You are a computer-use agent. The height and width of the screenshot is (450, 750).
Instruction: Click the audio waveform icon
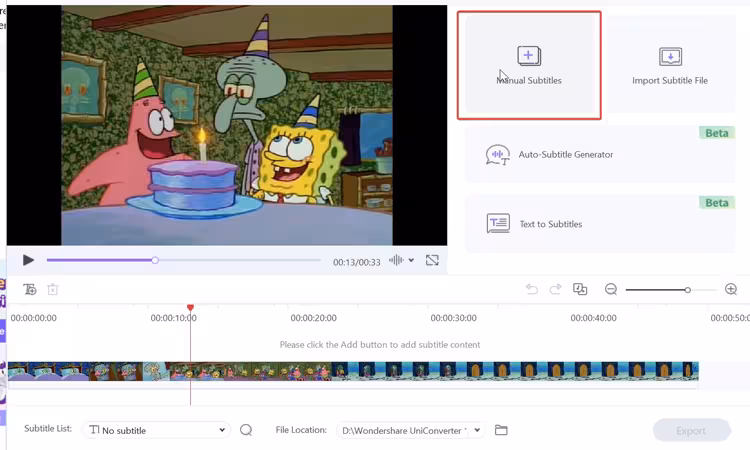[x=396, y=260]
